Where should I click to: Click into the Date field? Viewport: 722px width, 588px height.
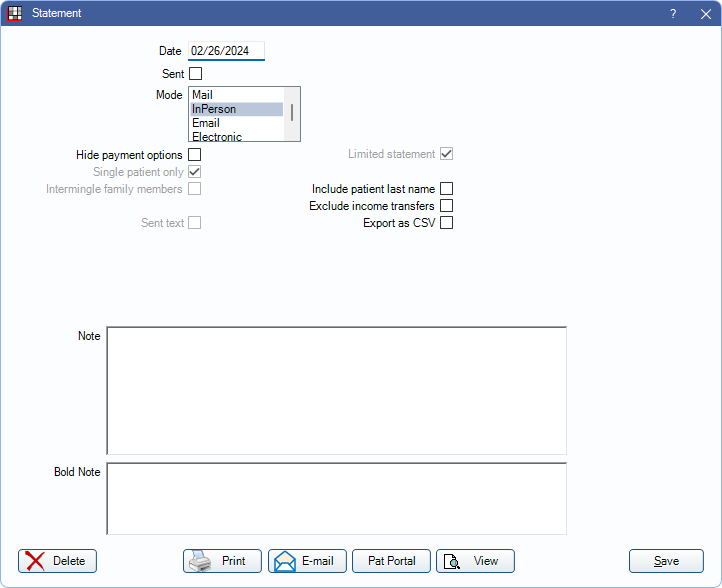(x=226, y=51)
